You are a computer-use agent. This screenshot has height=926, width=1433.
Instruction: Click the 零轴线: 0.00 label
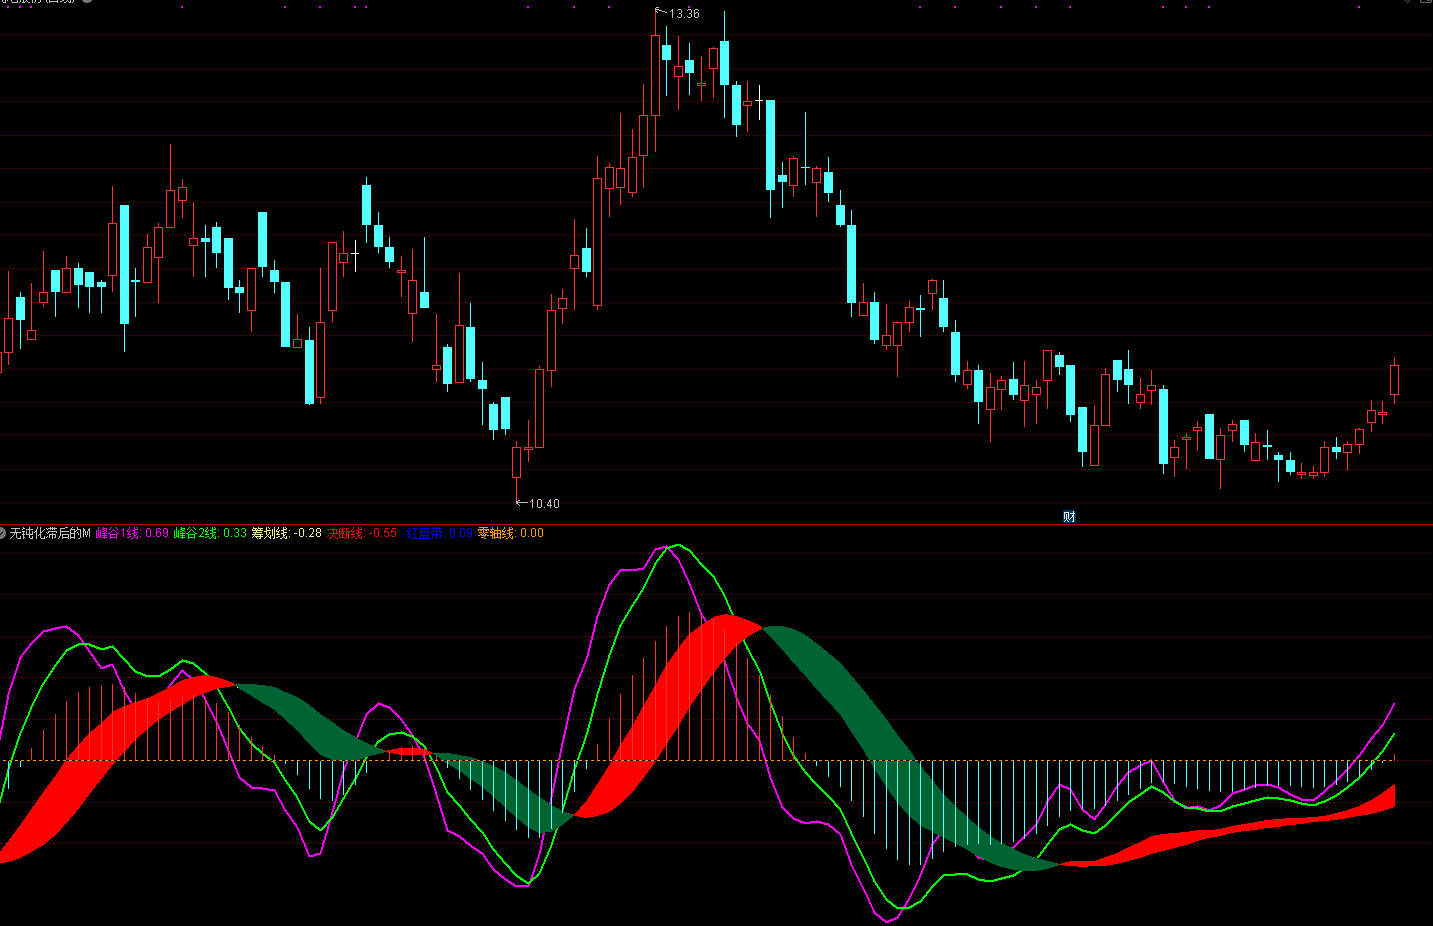point(511,533)
